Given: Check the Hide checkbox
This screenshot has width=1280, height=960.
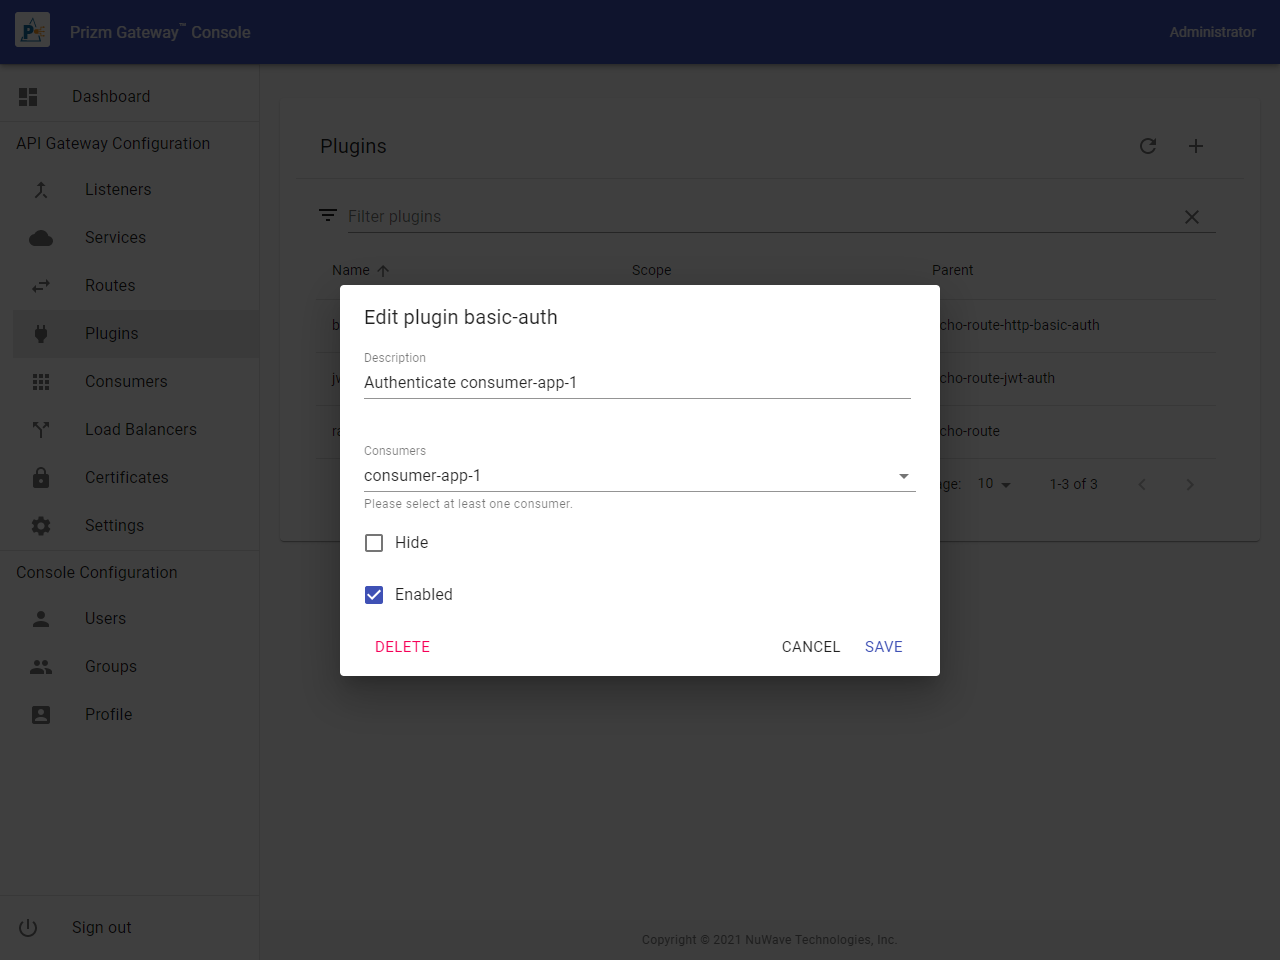Looking at the screenshot, I should pyautogui.click(x=374, y=543).
